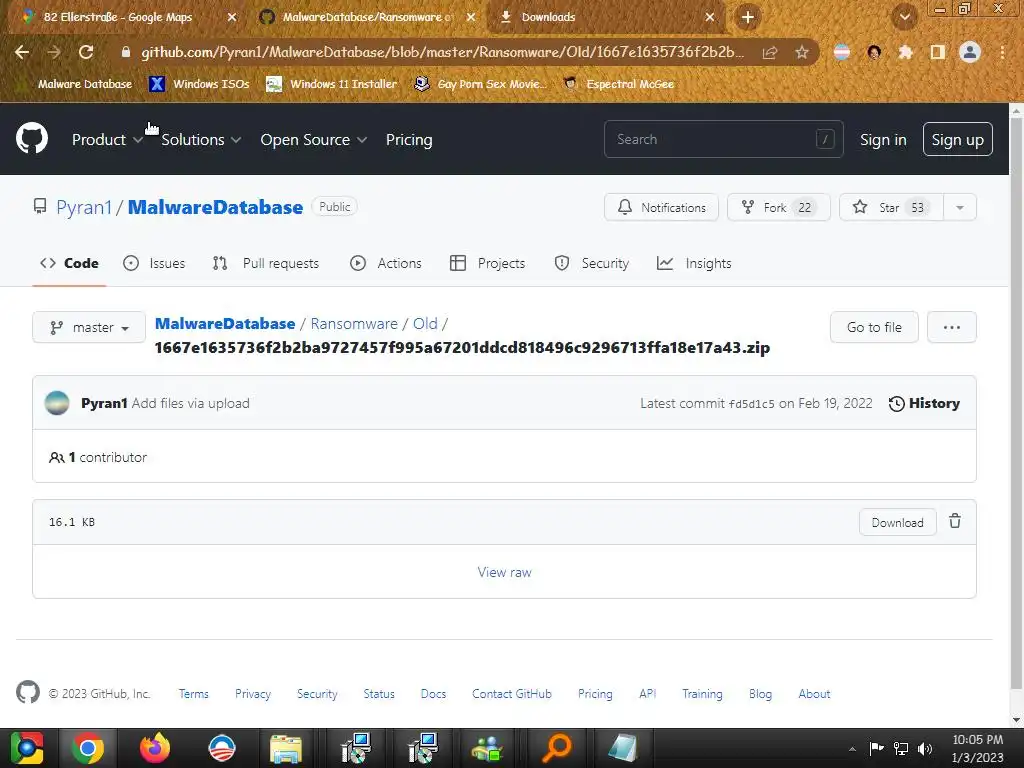Launch Chrome from the taskbar

pyautogui.click(x=88, y=748)
